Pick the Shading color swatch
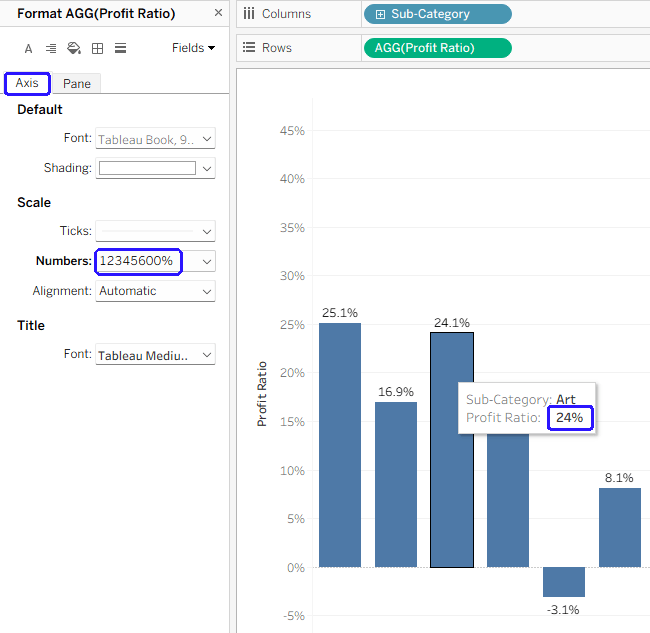The width and height of the screenshot is (650, 633). (147, 168)
